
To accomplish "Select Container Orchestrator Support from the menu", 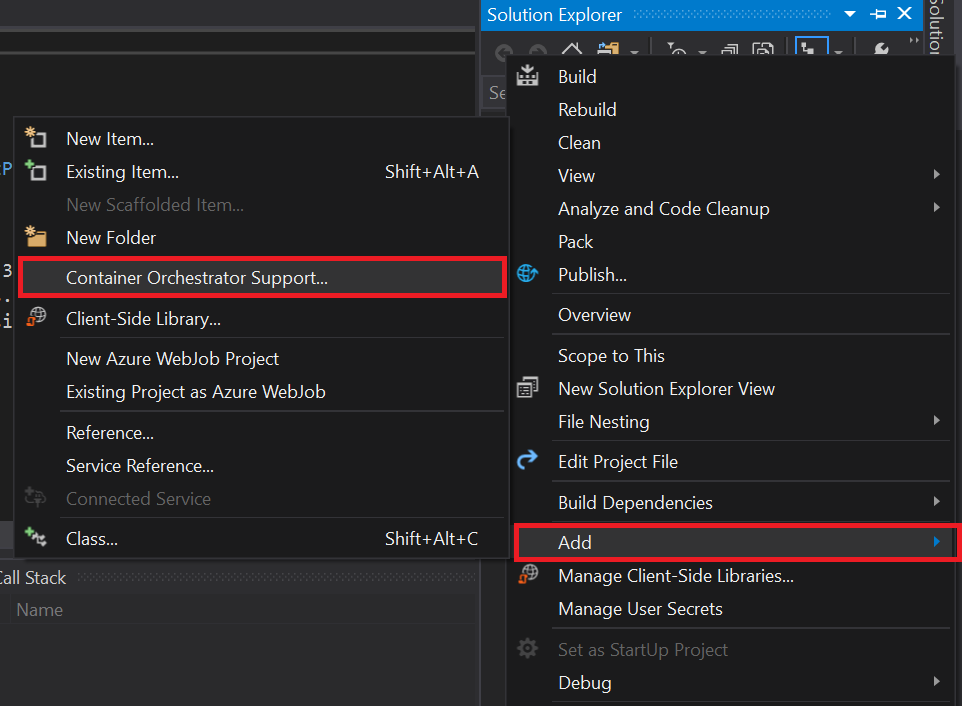I will [x=196, y=277].
